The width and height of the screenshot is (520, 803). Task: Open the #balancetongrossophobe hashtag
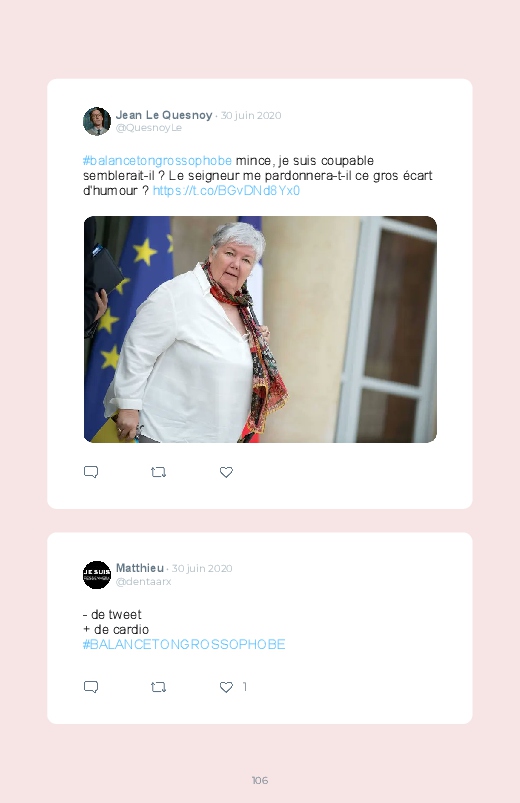157,161
